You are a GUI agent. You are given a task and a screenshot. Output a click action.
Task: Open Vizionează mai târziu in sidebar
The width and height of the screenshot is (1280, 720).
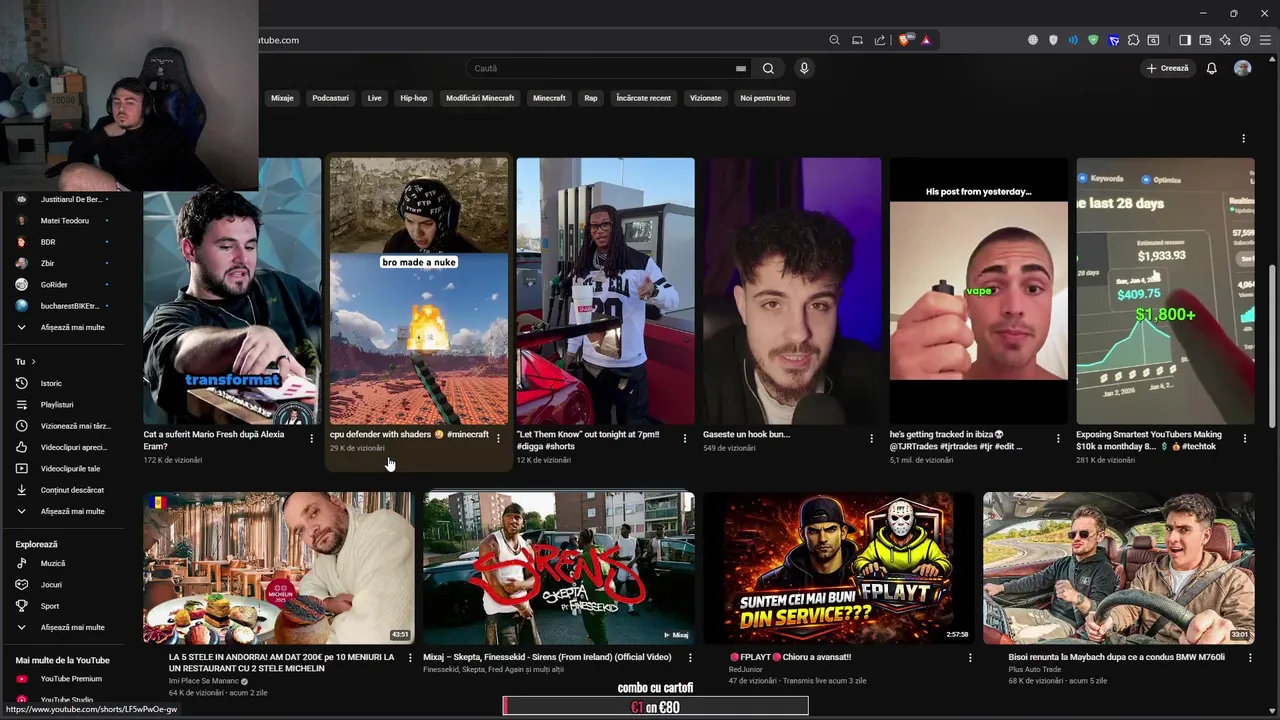[65, 426]
